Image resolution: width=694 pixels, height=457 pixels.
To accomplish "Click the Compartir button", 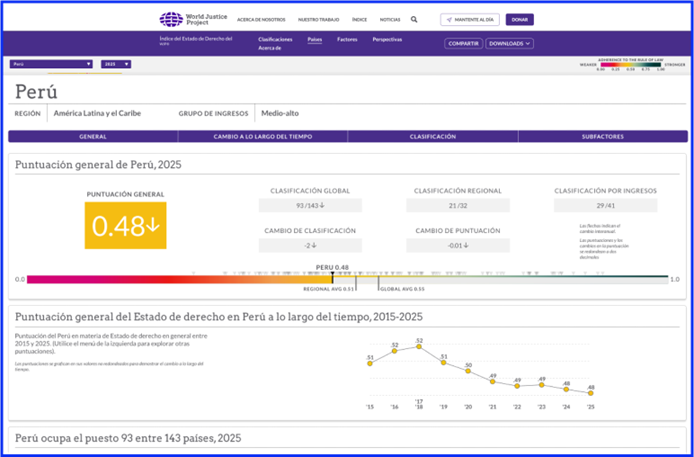I will click(x=464, y=43).
